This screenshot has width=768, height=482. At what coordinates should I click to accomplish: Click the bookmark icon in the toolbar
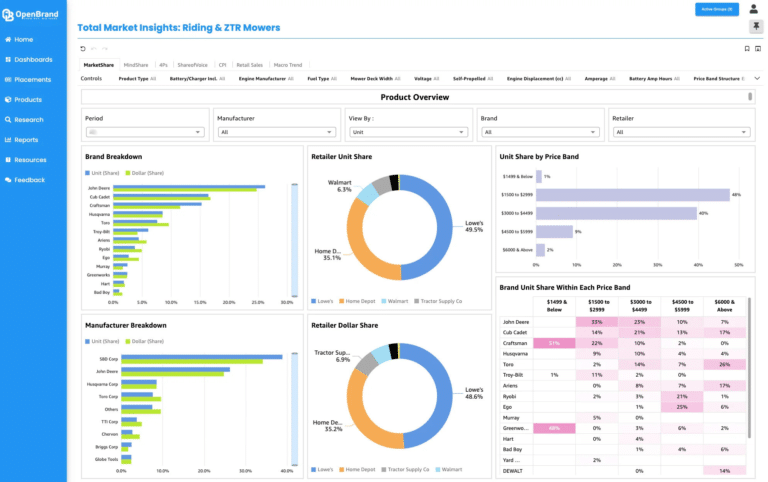(747, 48)
